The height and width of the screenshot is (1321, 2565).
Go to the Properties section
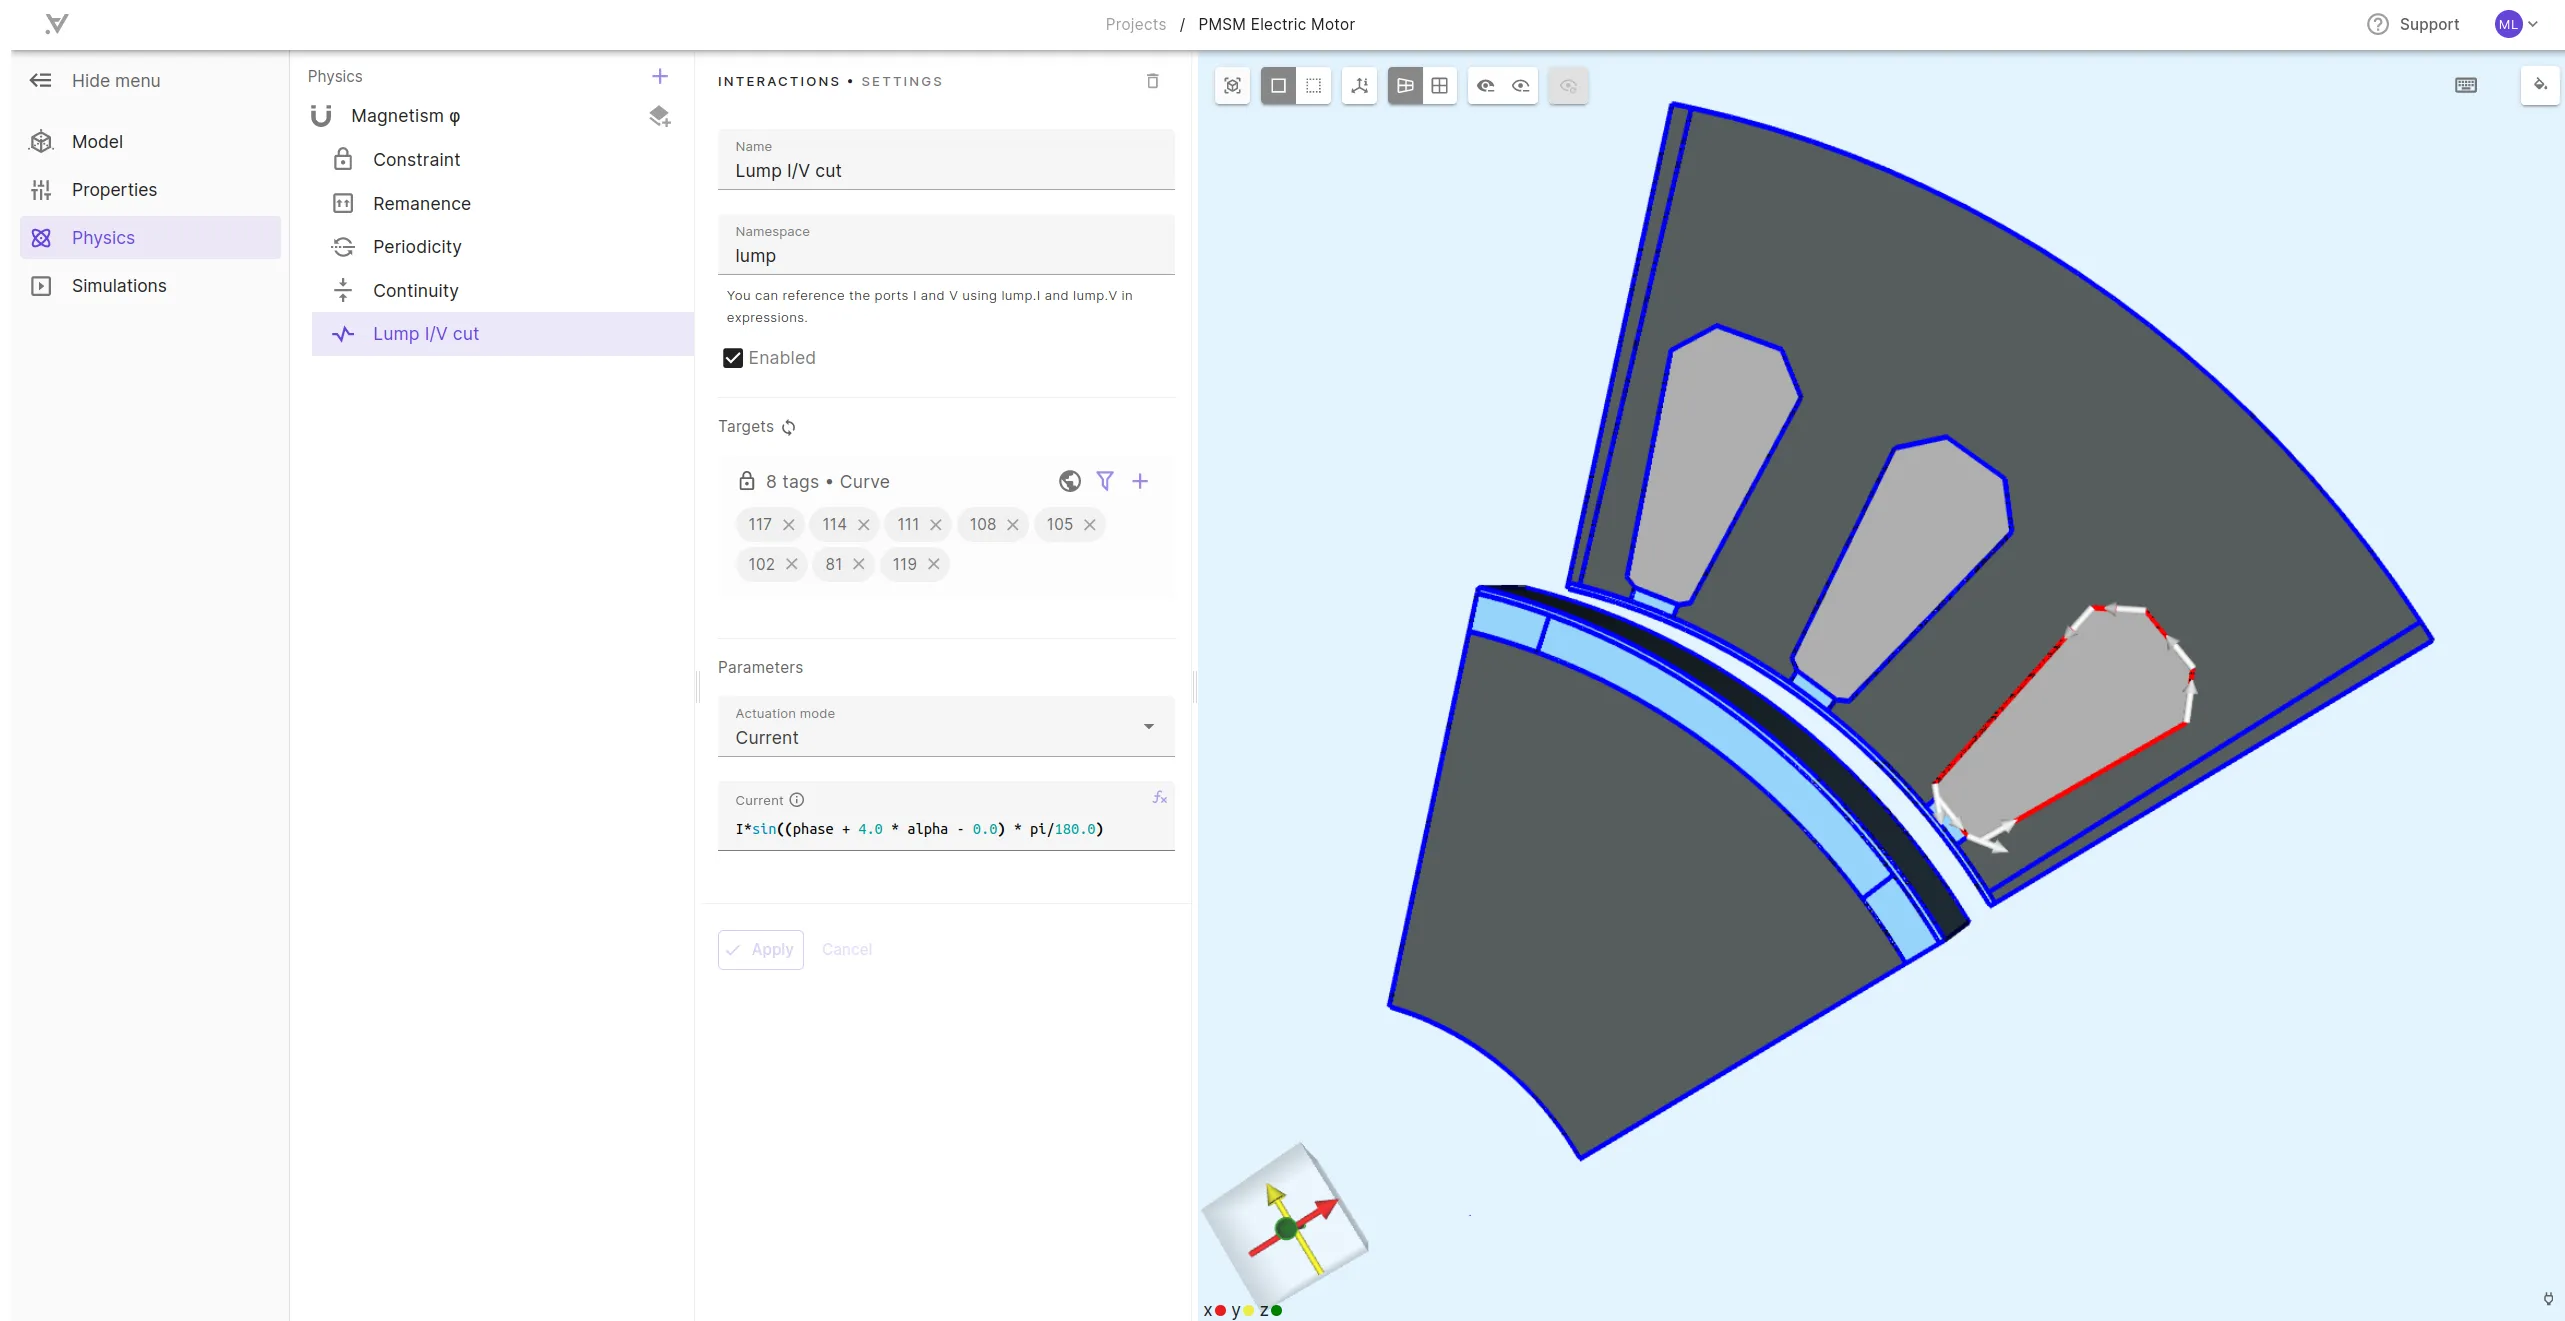point(150,190)
